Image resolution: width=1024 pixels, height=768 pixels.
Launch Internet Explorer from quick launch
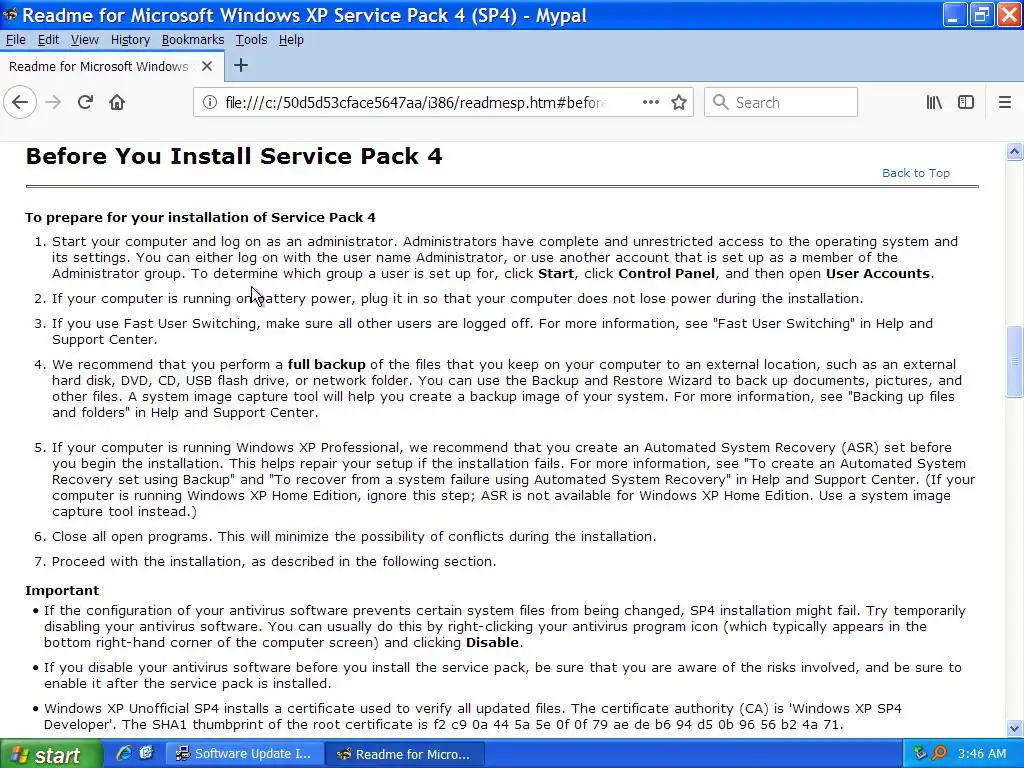[x=123, y=753]
